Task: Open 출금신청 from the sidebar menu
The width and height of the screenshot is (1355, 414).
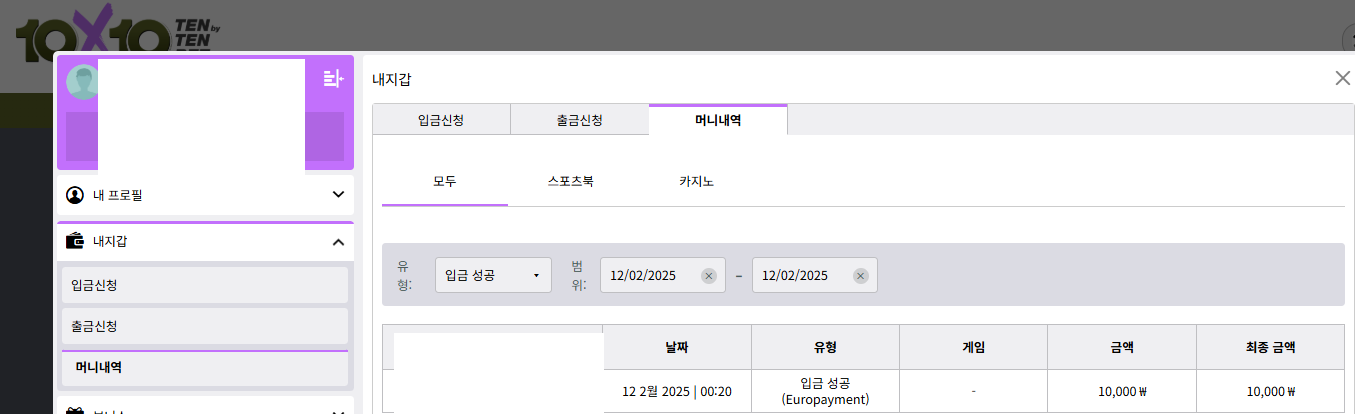Action: click(205, 326)
